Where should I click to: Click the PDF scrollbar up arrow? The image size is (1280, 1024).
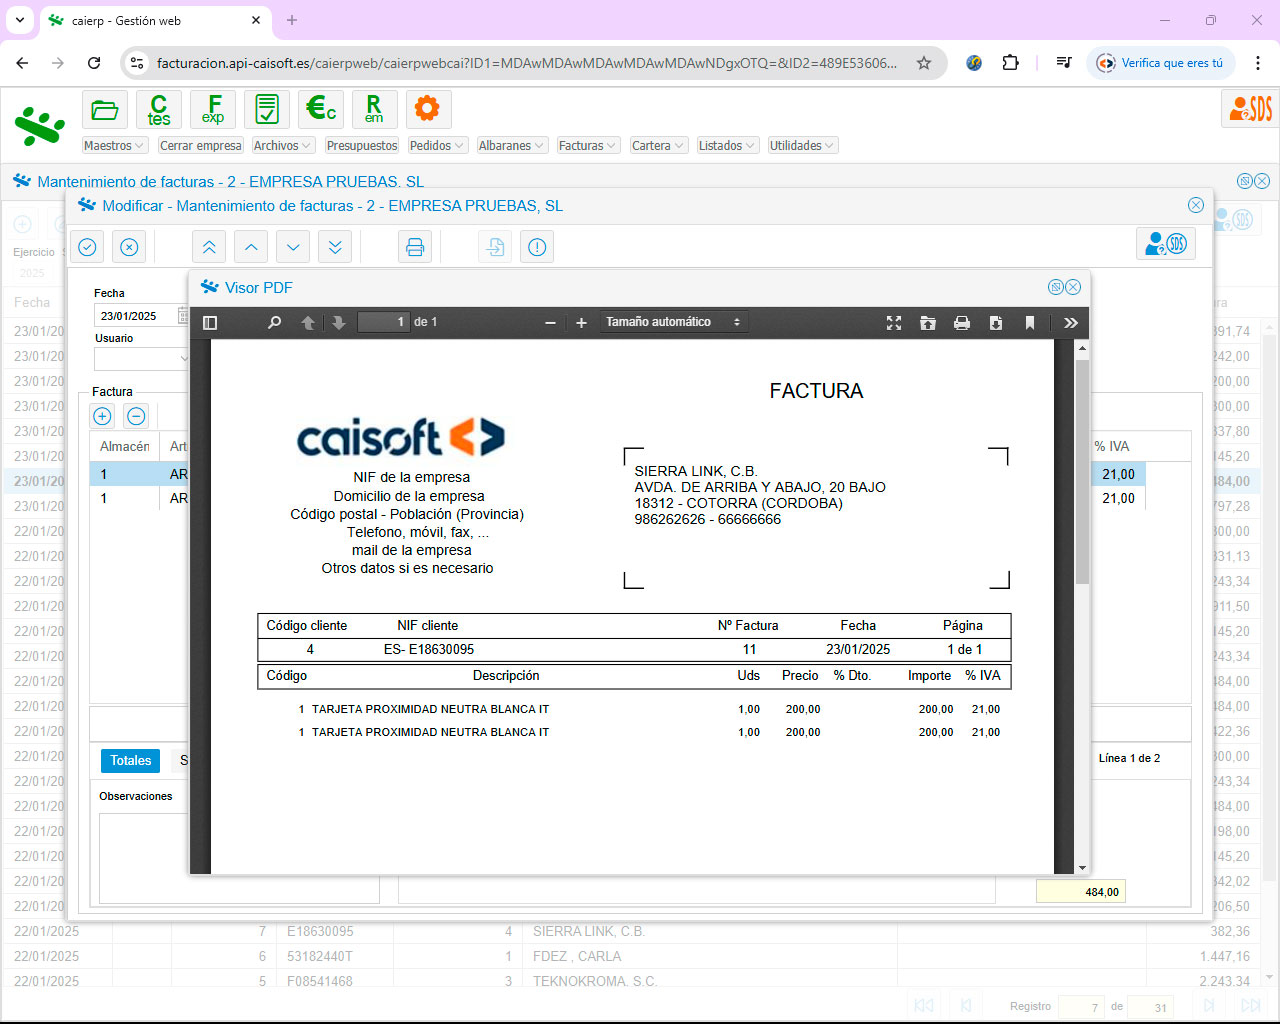click(x=1082, y=348)
